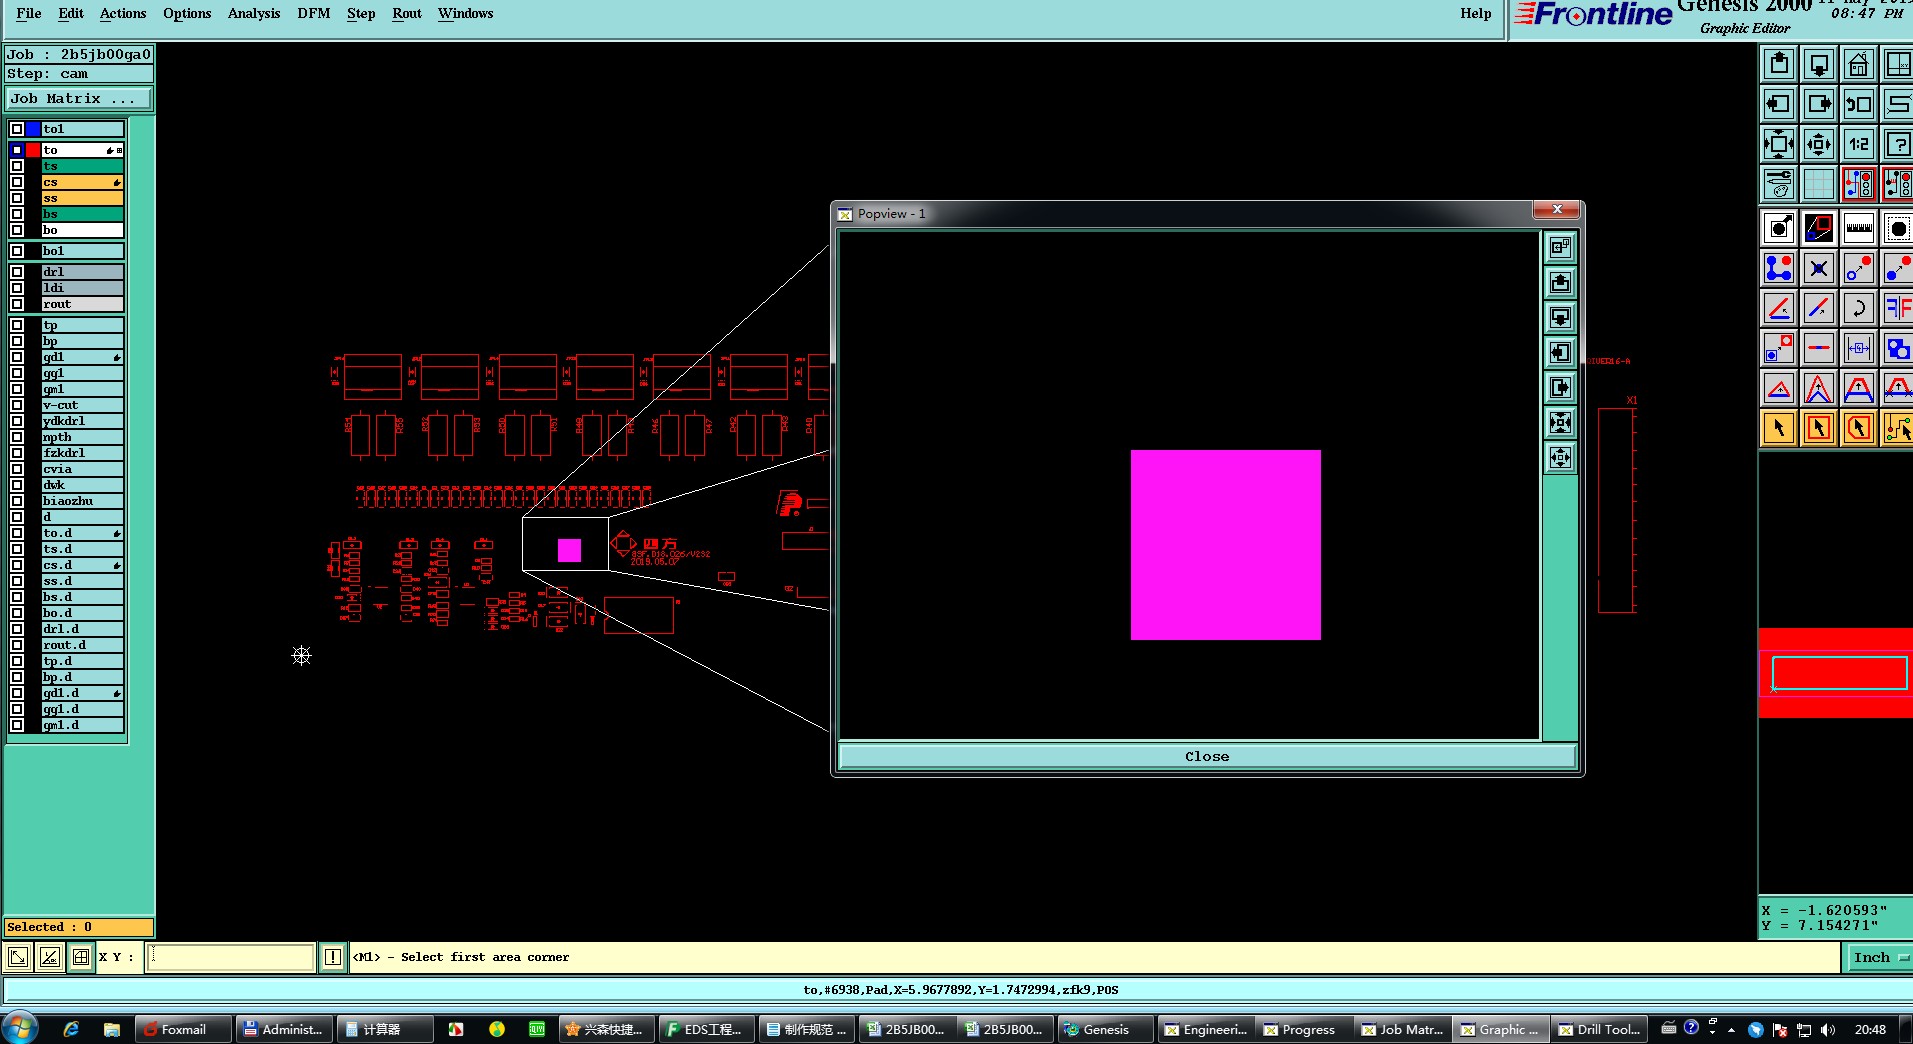Viewport: 1913px width, 1044px height.
Task: Switch to Drill Tool taskbar window
Action: (1601, 1029)
